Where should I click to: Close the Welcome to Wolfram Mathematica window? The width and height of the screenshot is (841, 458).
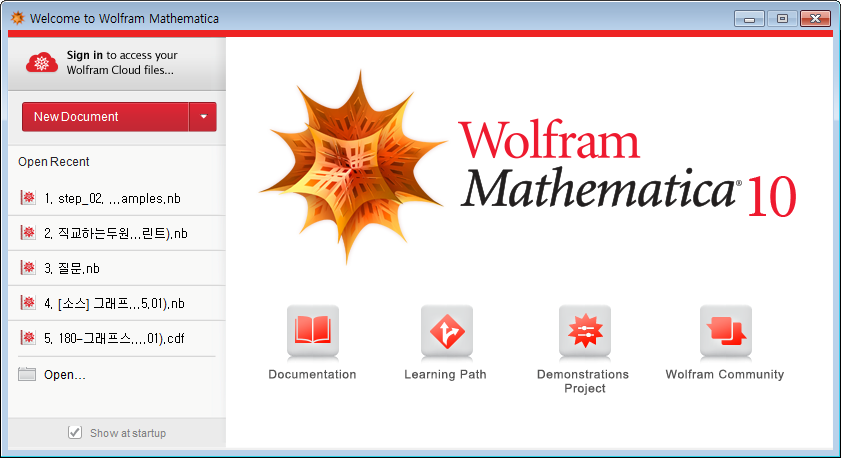(x=815, y=19)
